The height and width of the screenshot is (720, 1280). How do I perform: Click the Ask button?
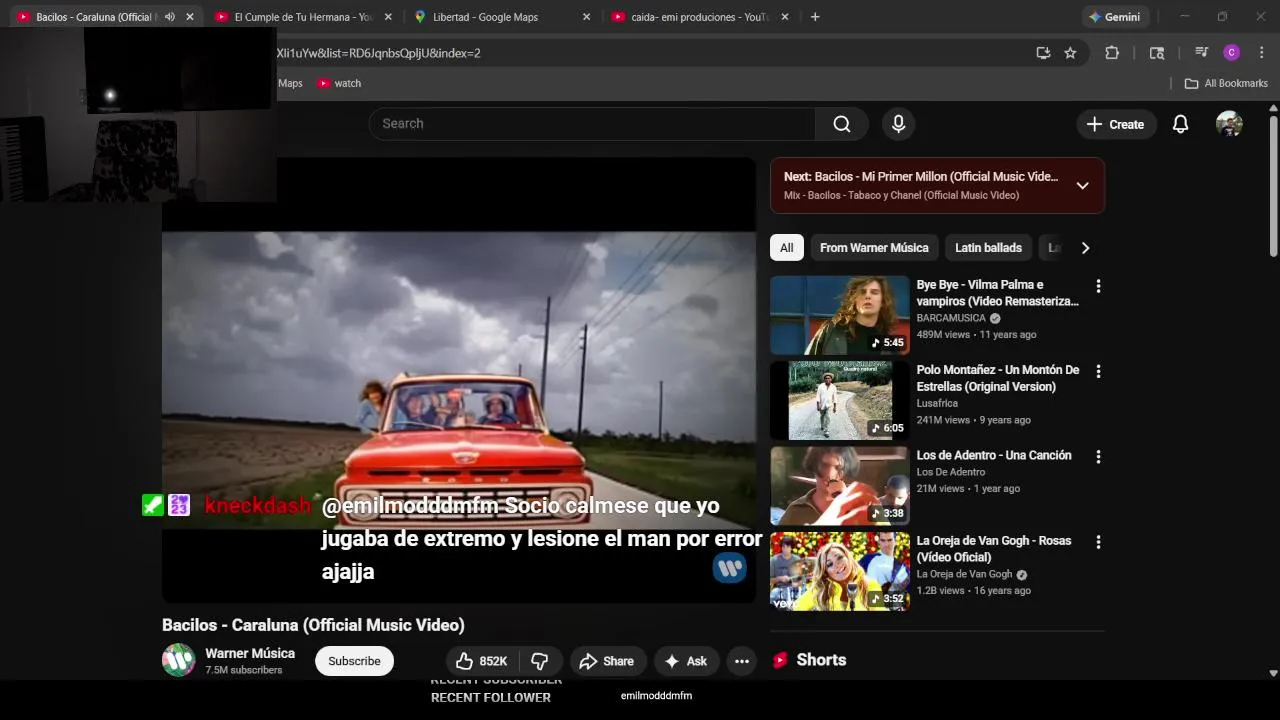(686, 661)
